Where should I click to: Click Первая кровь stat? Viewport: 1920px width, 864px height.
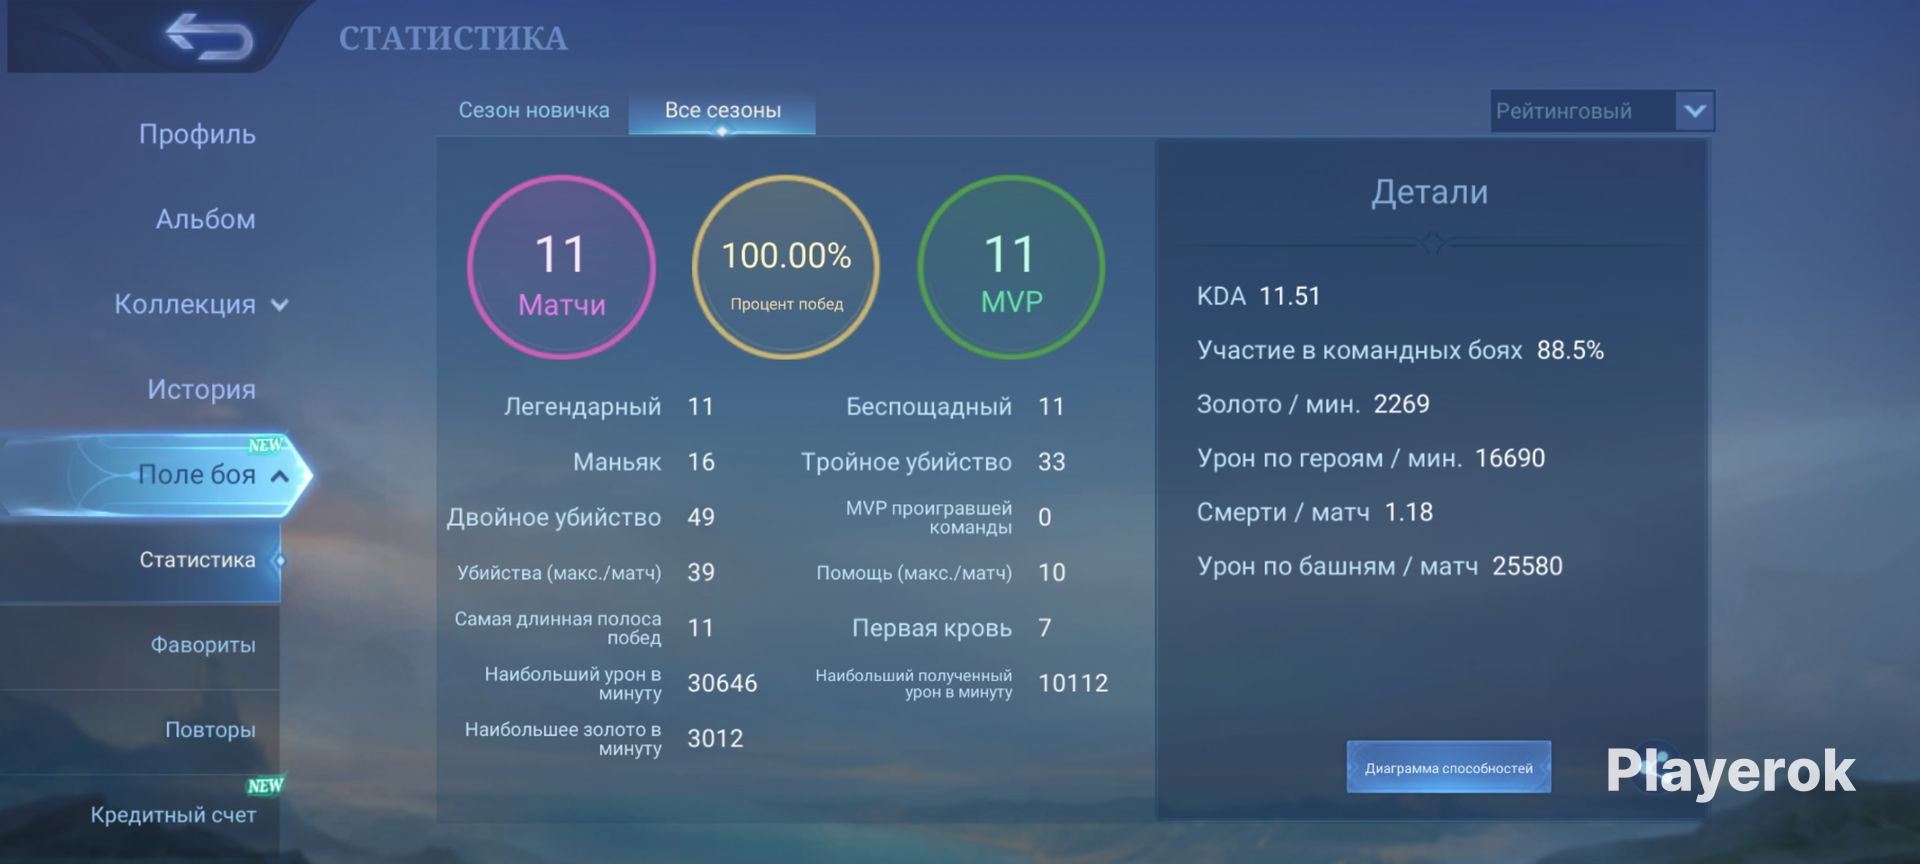pos(951,628)
